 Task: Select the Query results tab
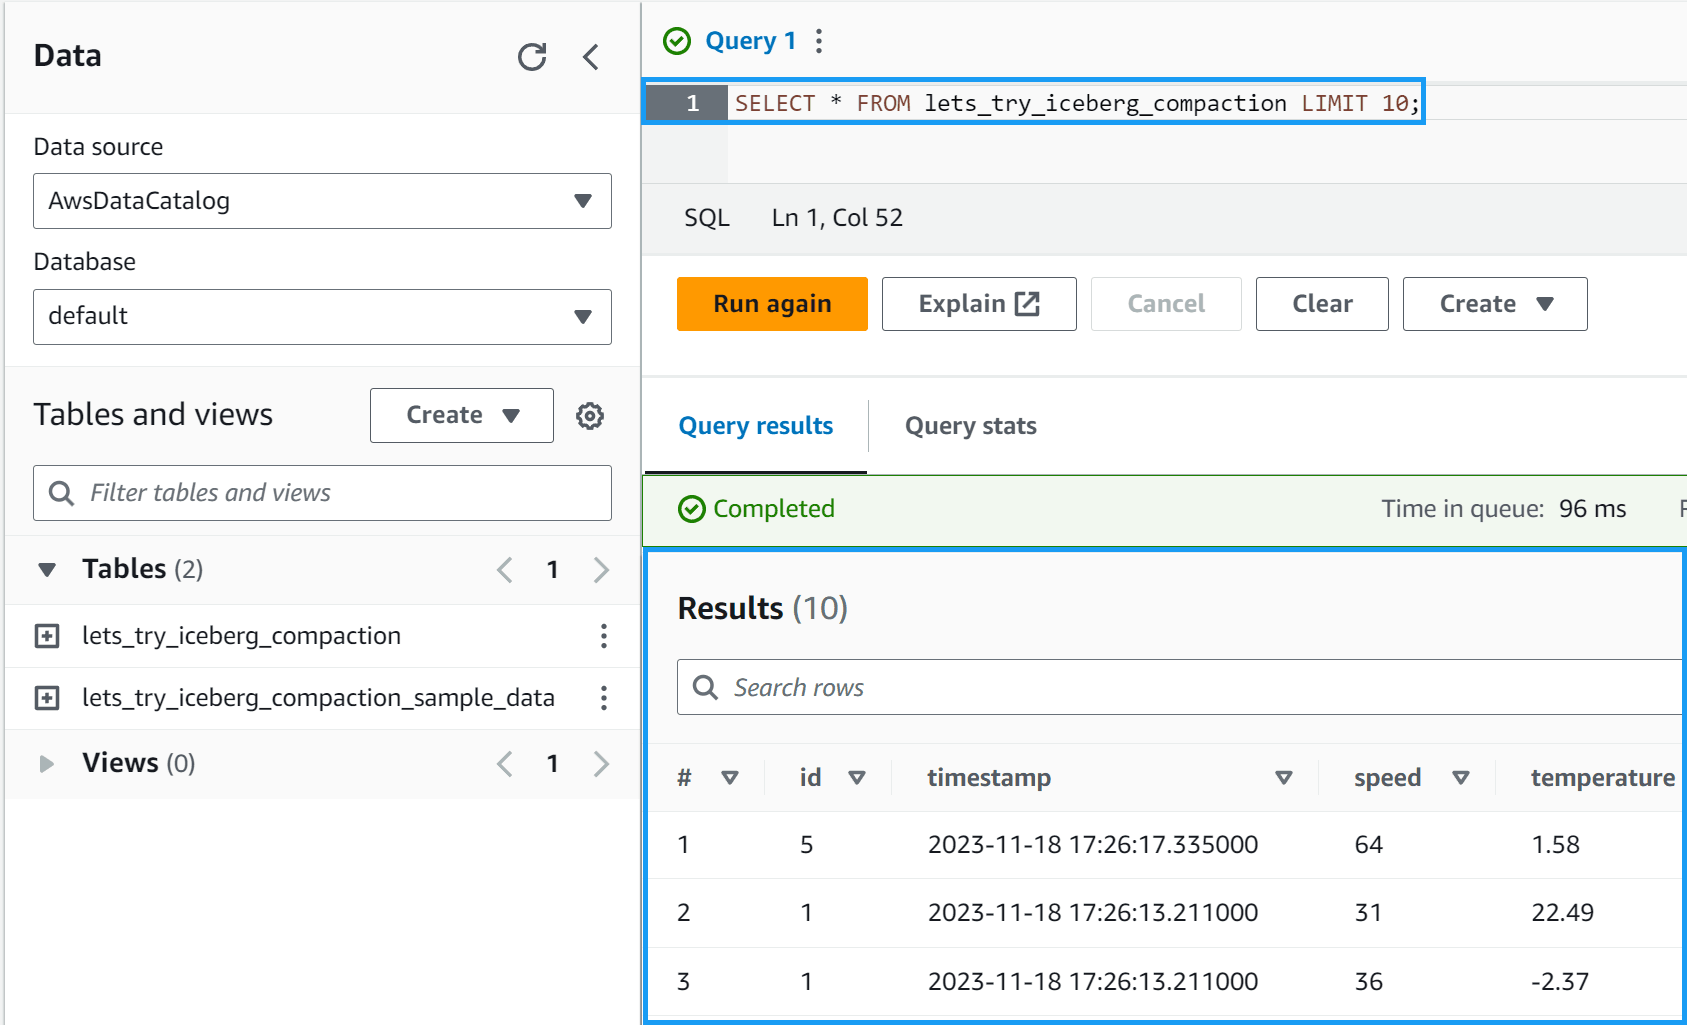pyautogui.click(x=755, y=426)
